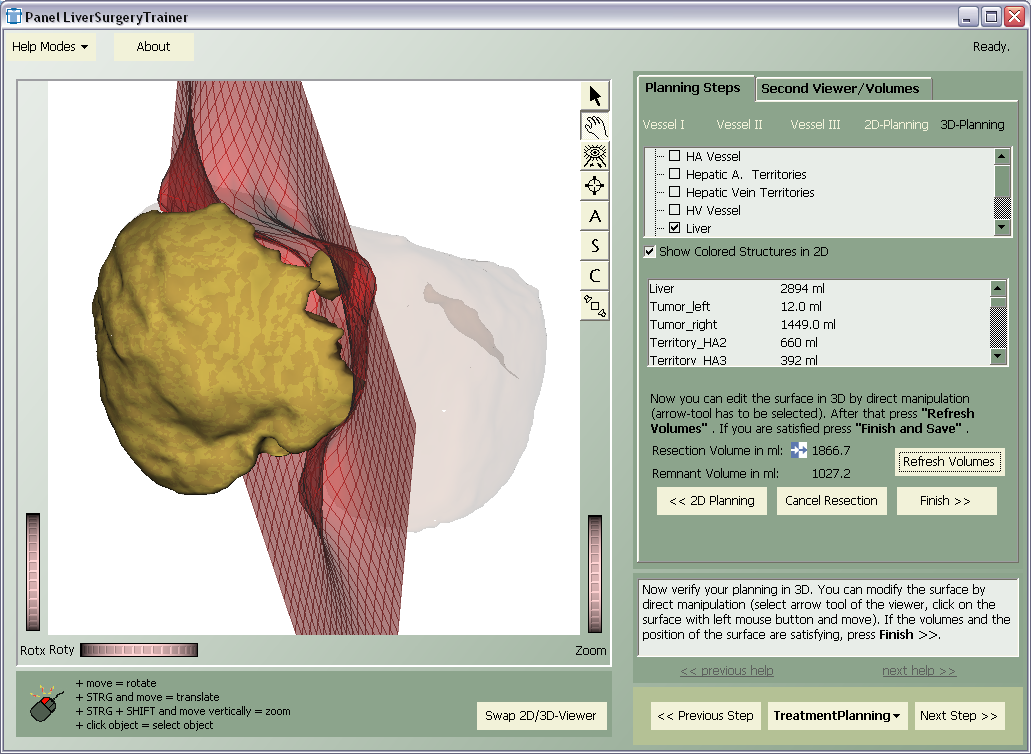Image resolution: width=1031 pixels, height=754 pixels.
Task: Select the arrow pointer tool
Action: point(595,96)
